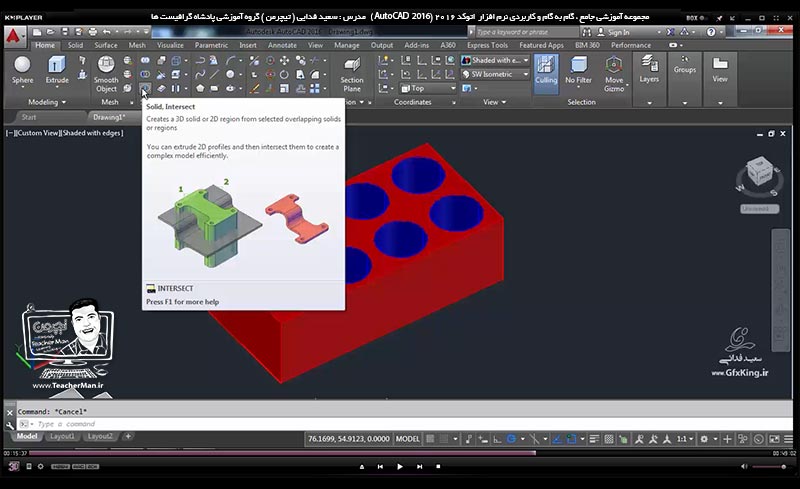
Task: Open the Top UCS dropdown
Action: pyautogui.click(x=428, y=89)
